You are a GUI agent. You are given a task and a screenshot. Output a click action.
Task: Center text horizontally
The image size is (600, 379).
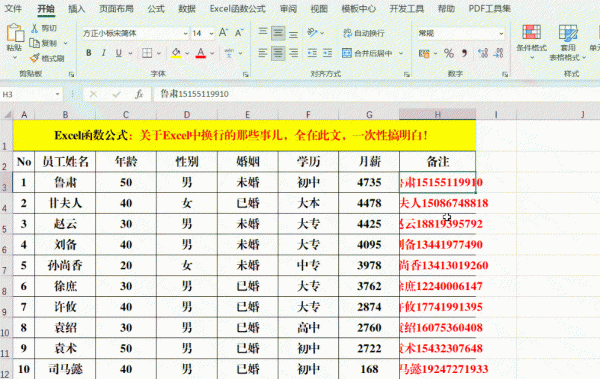coord(278,53)
